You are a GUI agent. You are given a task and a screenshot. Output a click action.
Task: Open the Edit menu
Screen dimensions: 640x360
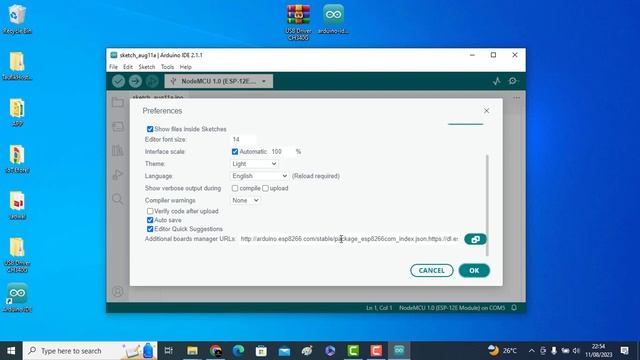tap(128, 67)
